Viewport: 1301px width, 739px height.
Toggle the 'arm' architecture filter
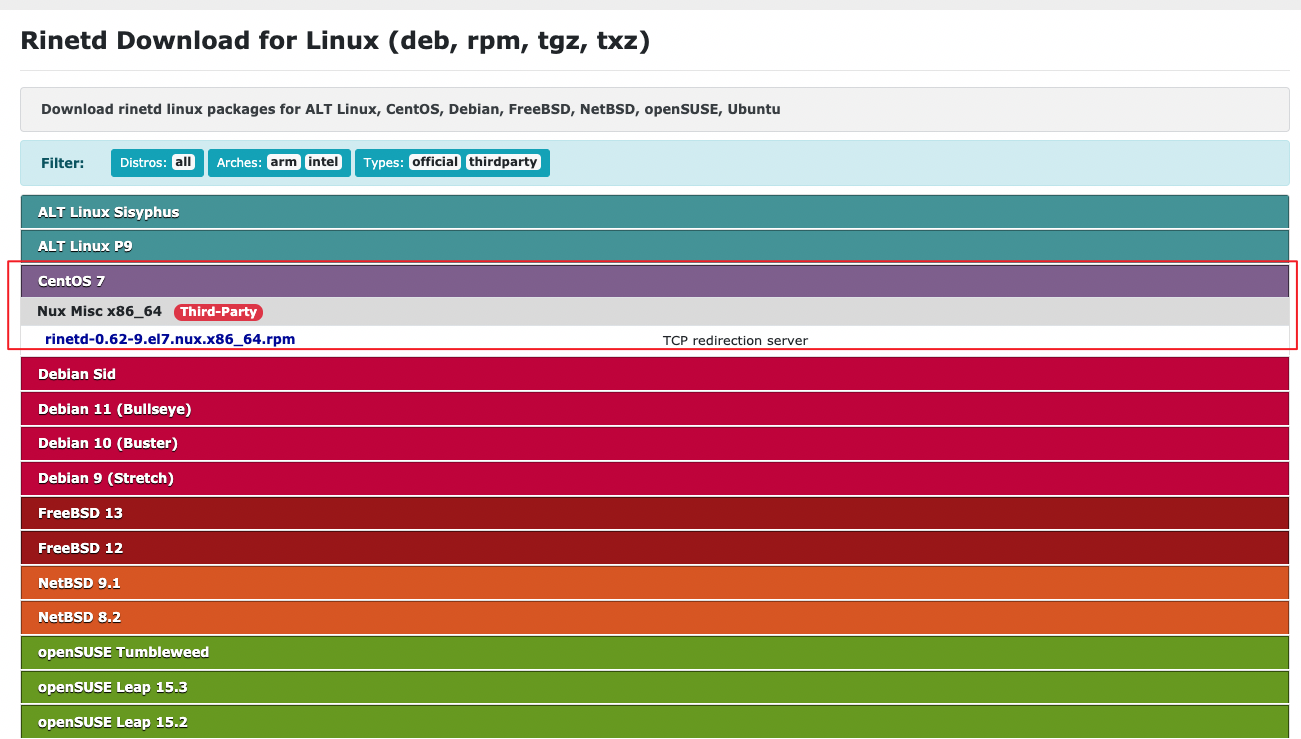point(284,162)
